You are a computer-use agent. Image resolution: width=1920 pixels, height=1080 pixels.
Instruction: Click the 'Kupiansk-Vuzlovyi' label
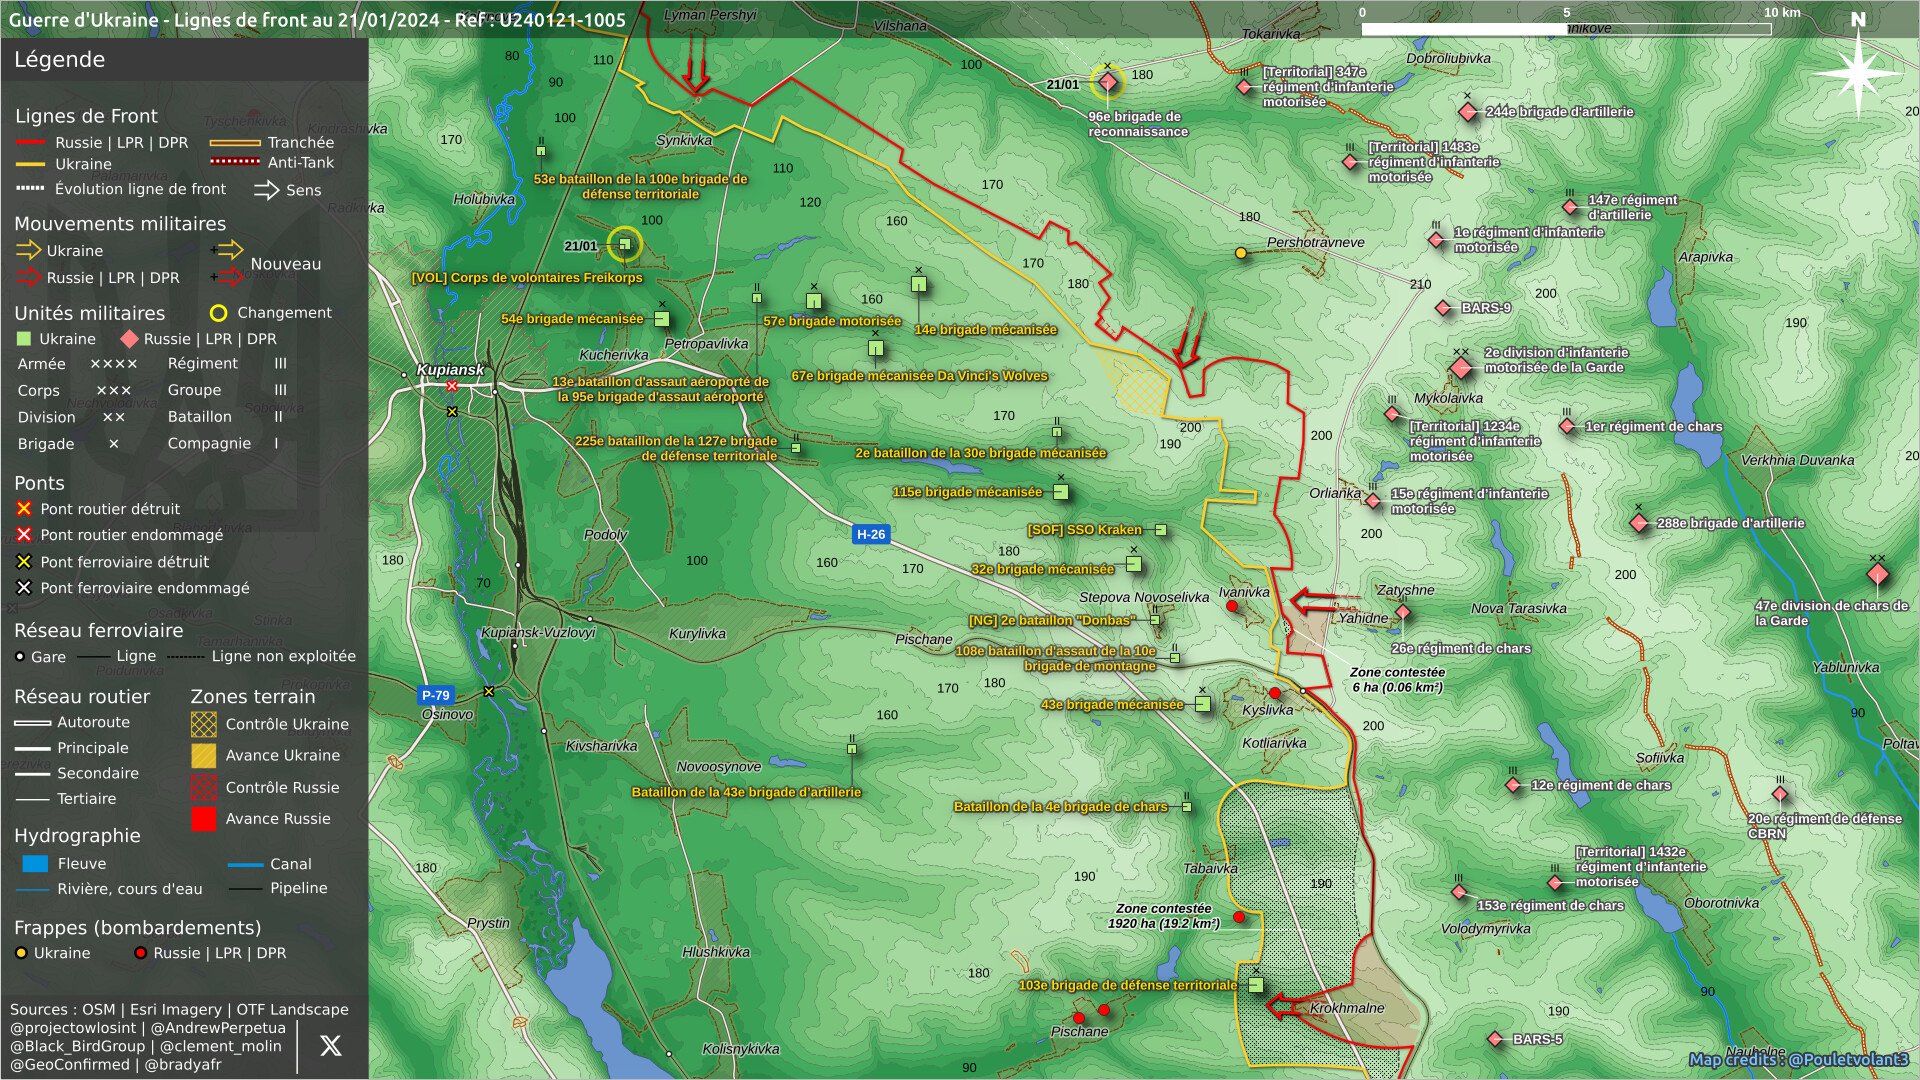538,632
